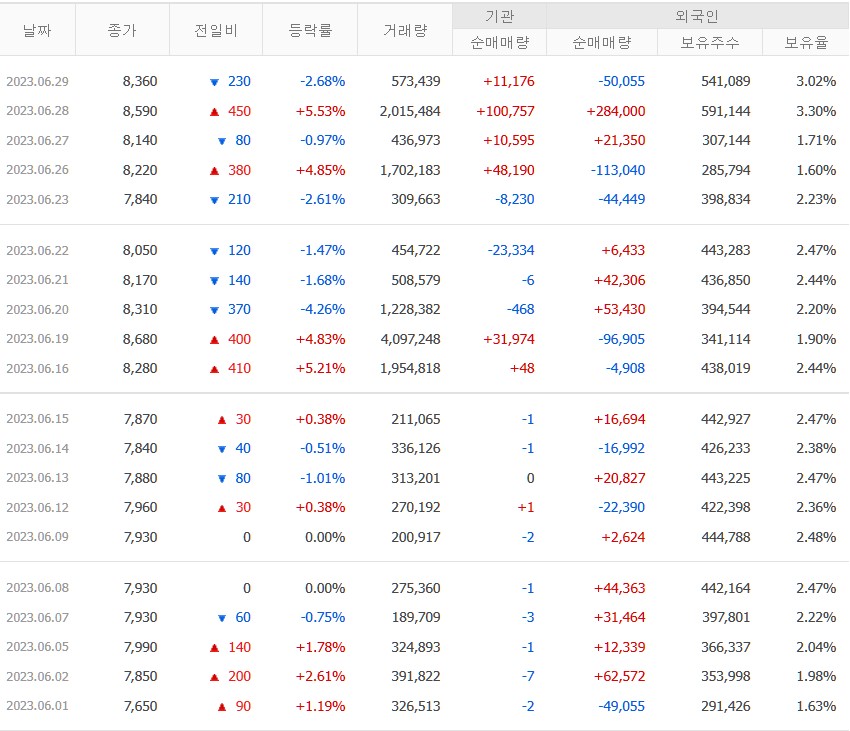The width and height of the screenshot is (850, 731).
Task: Click foreign net sell -96,905
Action: coord(622,339)
